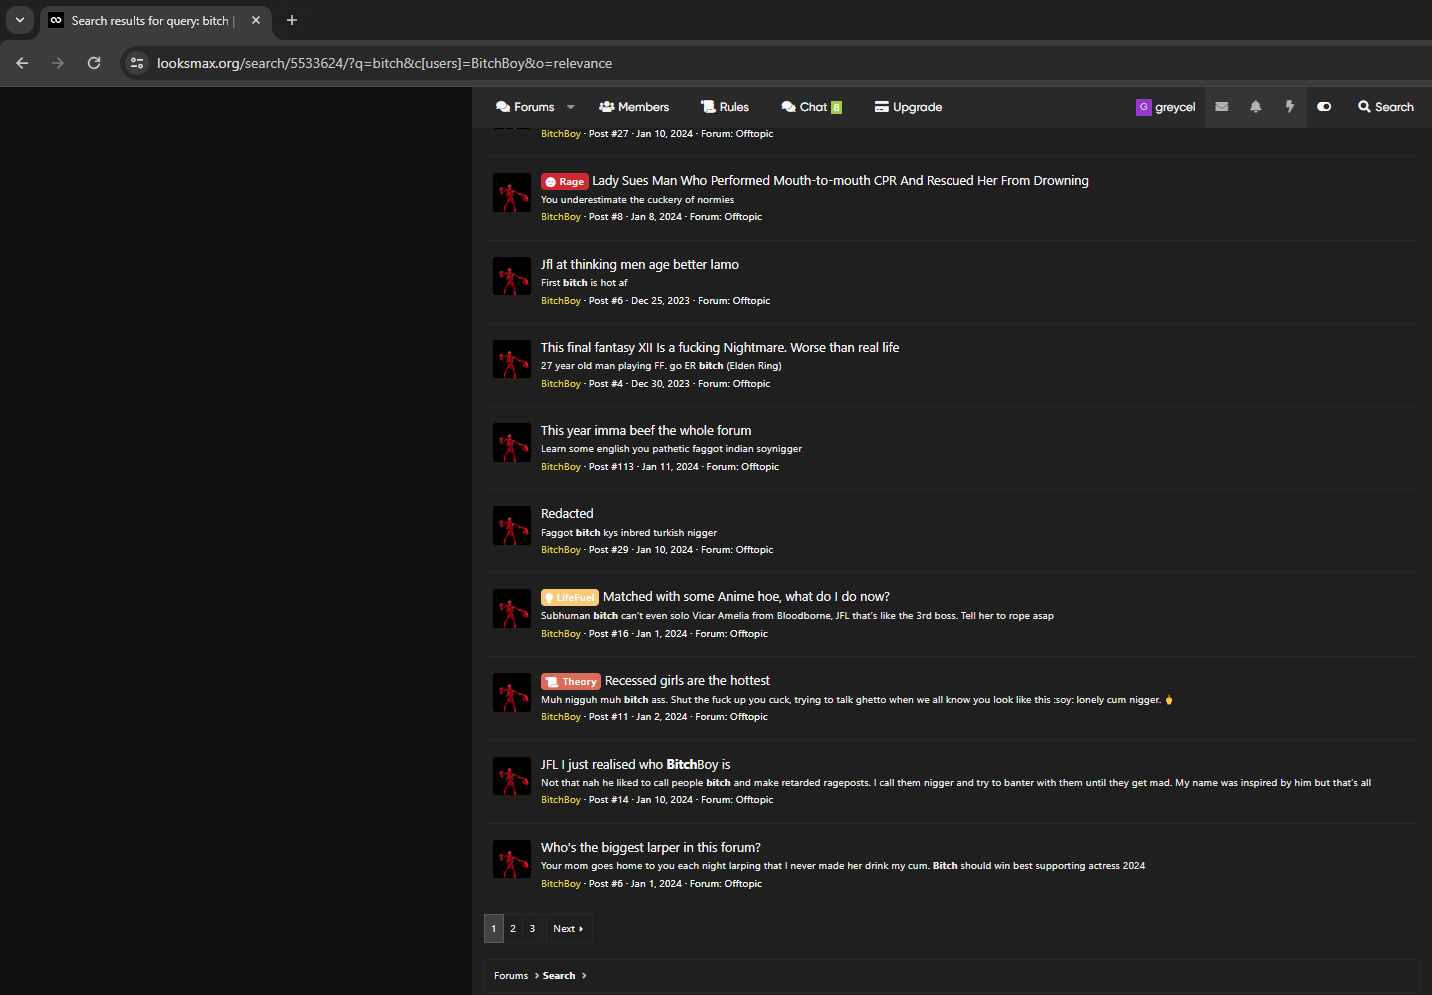
Task: Open the site information icon in address bar
Action: [138, 63]
